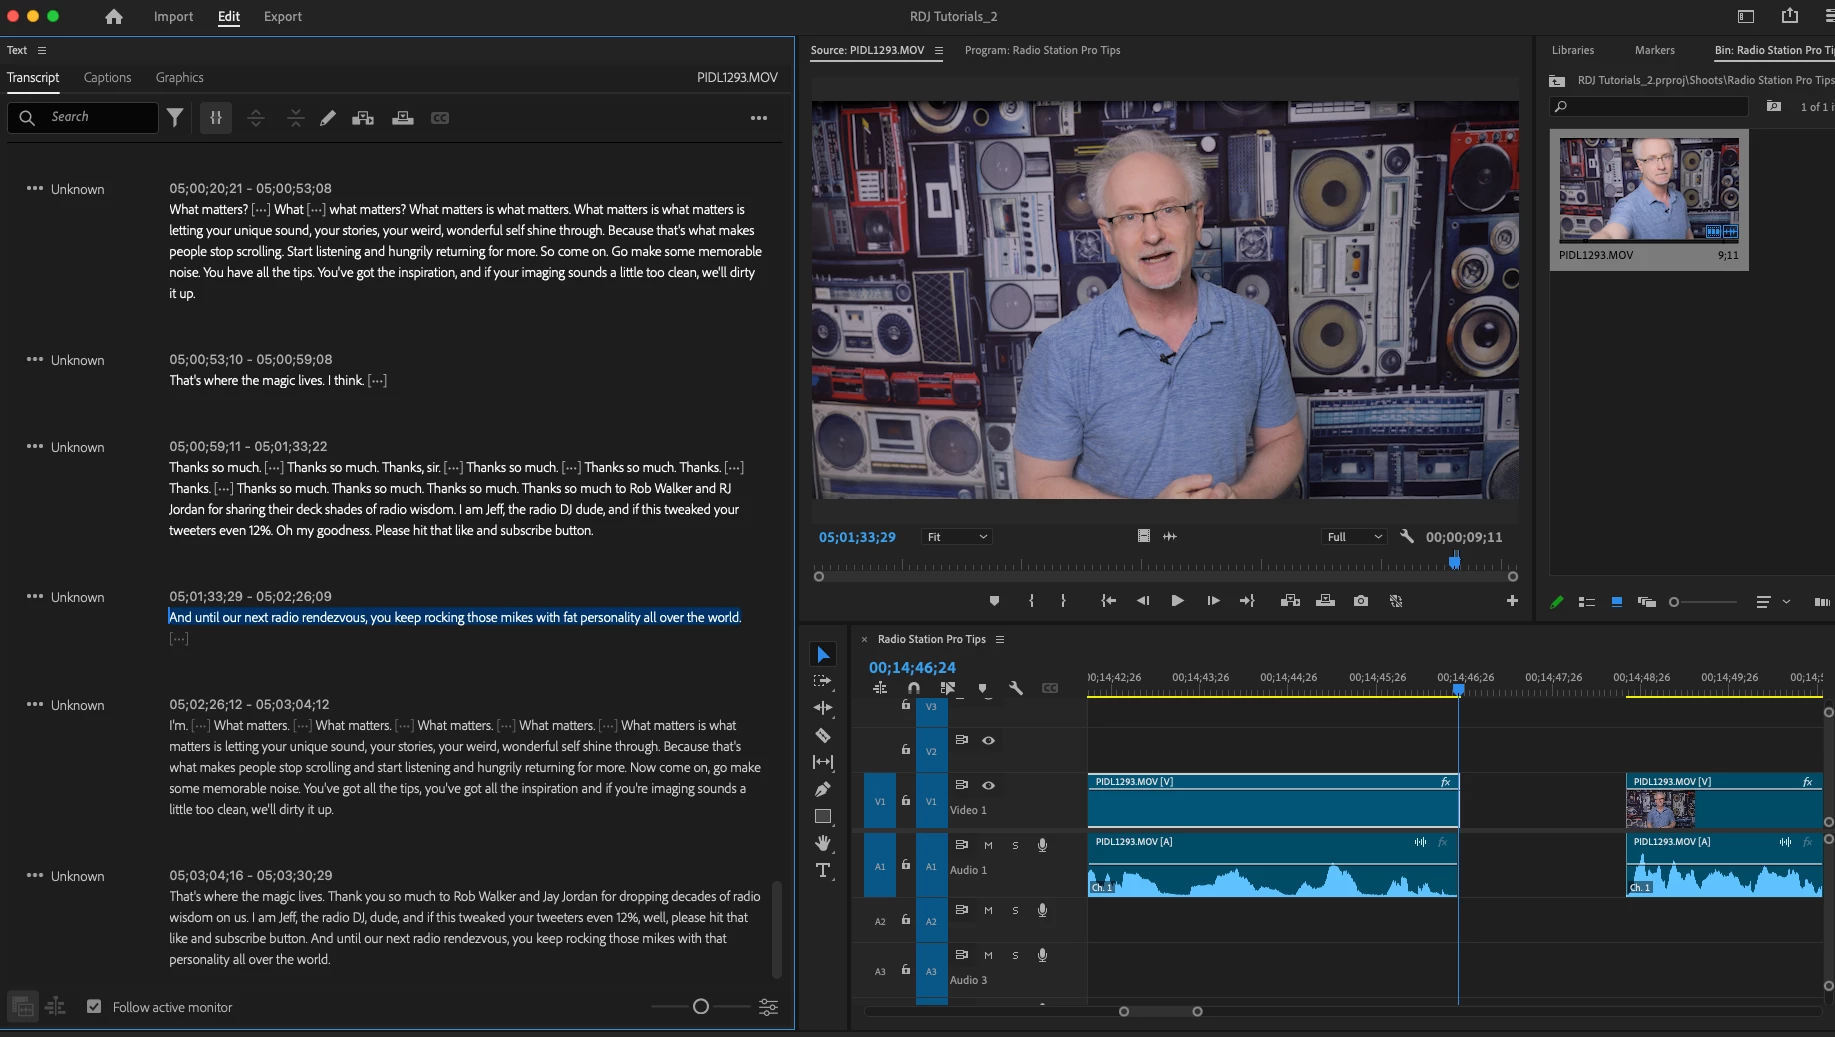Click Export Frame camera icon
This screenshot has height=1037, width=1835.
[x=1361, y=601]
